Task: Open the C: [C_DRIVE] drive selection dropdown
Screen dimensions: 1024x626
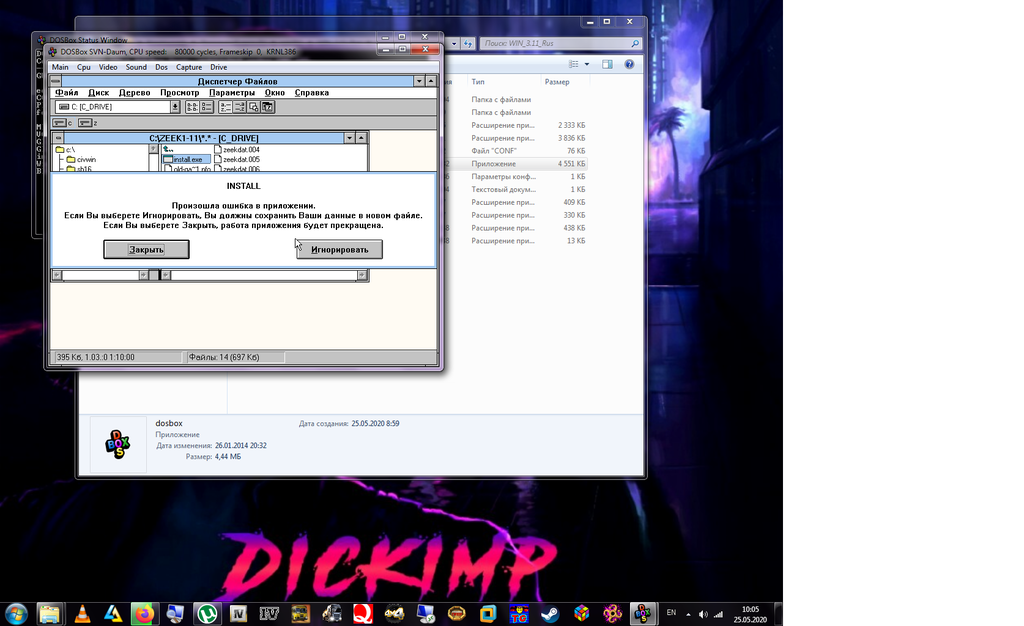Action: tap(174, 106)
